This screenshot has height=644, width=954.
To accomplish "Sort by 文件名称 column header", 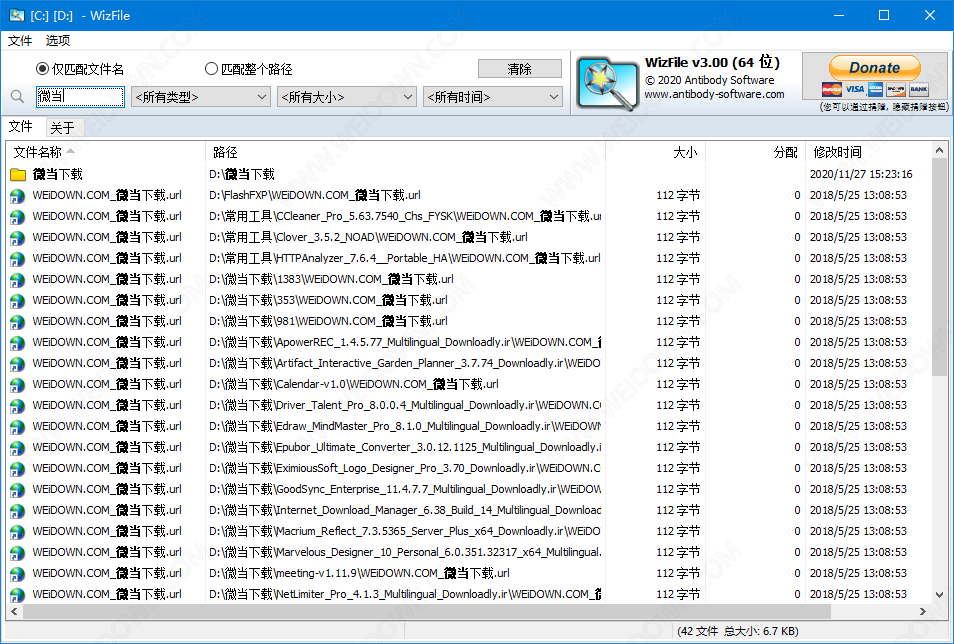I will click(x=105, y=152).
